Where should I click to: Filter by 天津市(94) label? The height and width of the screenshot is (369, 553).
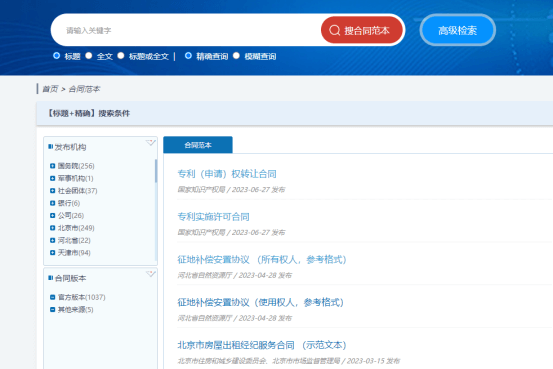click(74, 253)
